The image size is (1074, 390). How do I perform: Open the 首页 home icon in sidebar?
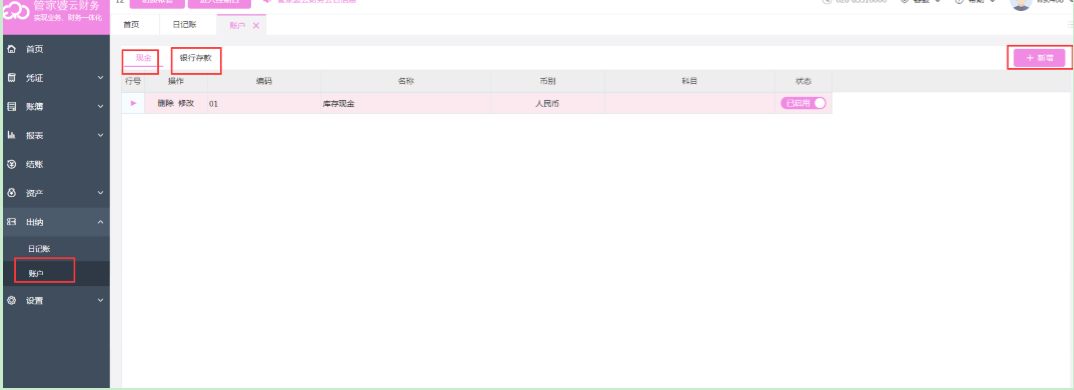tap(11, 49)
